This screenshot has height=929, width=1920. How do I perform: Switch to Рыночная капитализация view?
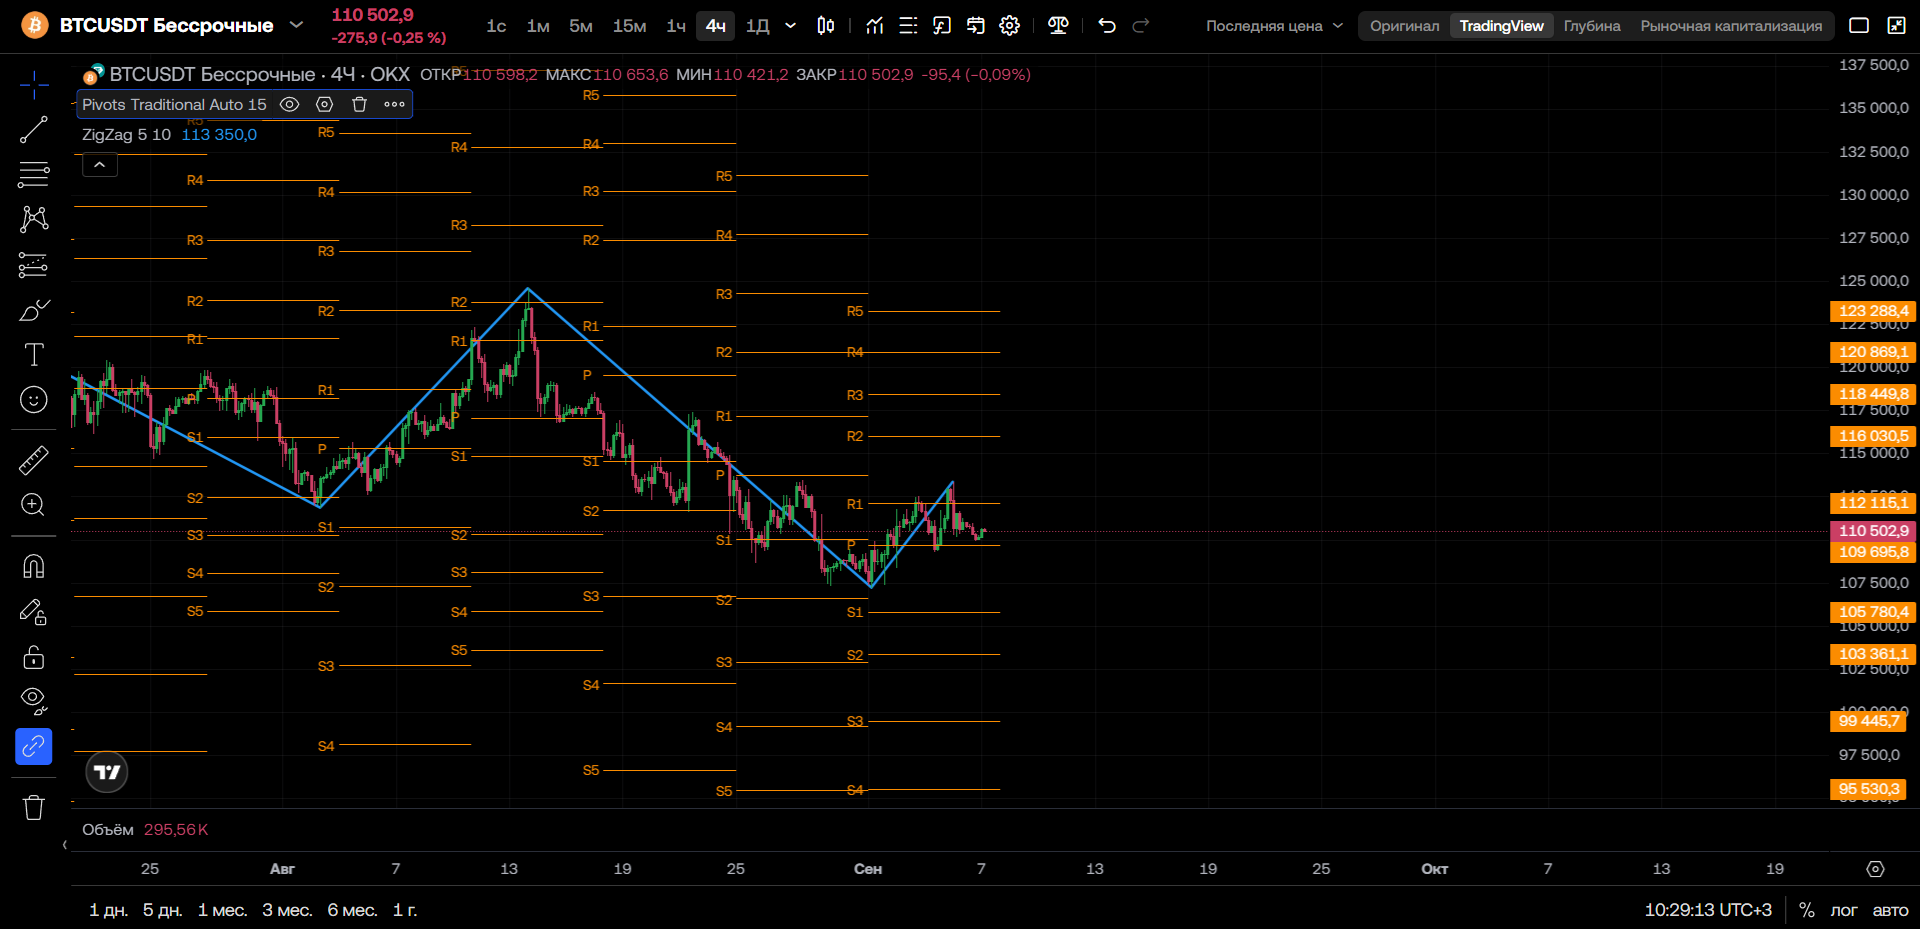(x=1731, y=26)
